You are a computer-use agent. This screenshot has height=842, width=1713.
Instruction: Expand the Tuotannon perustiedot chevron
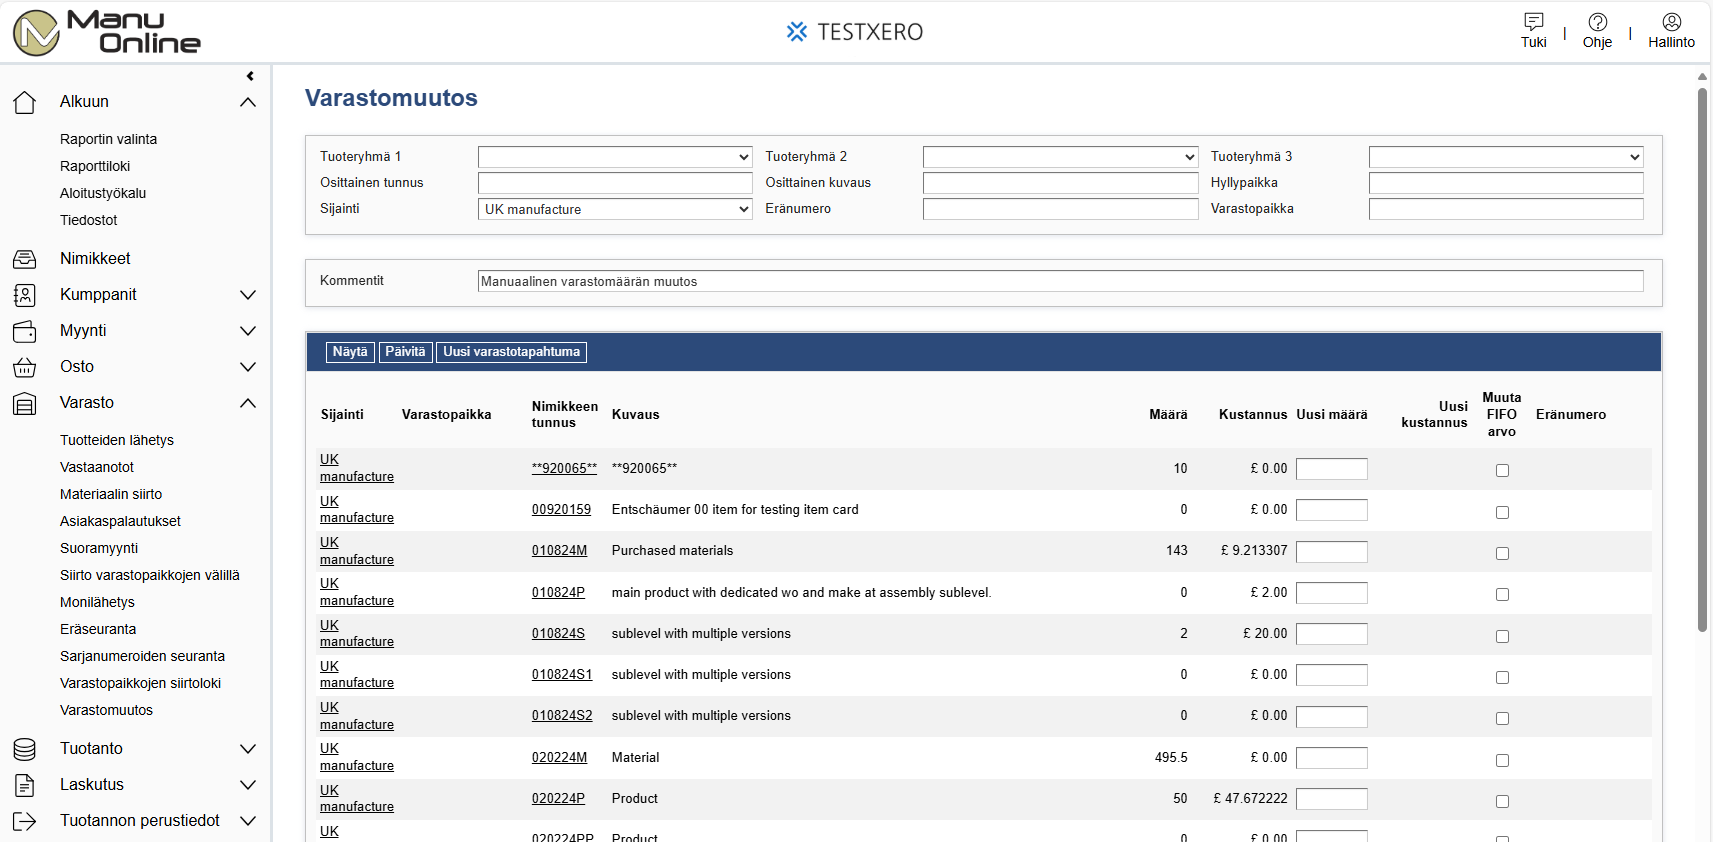click(x=248, y=821)
